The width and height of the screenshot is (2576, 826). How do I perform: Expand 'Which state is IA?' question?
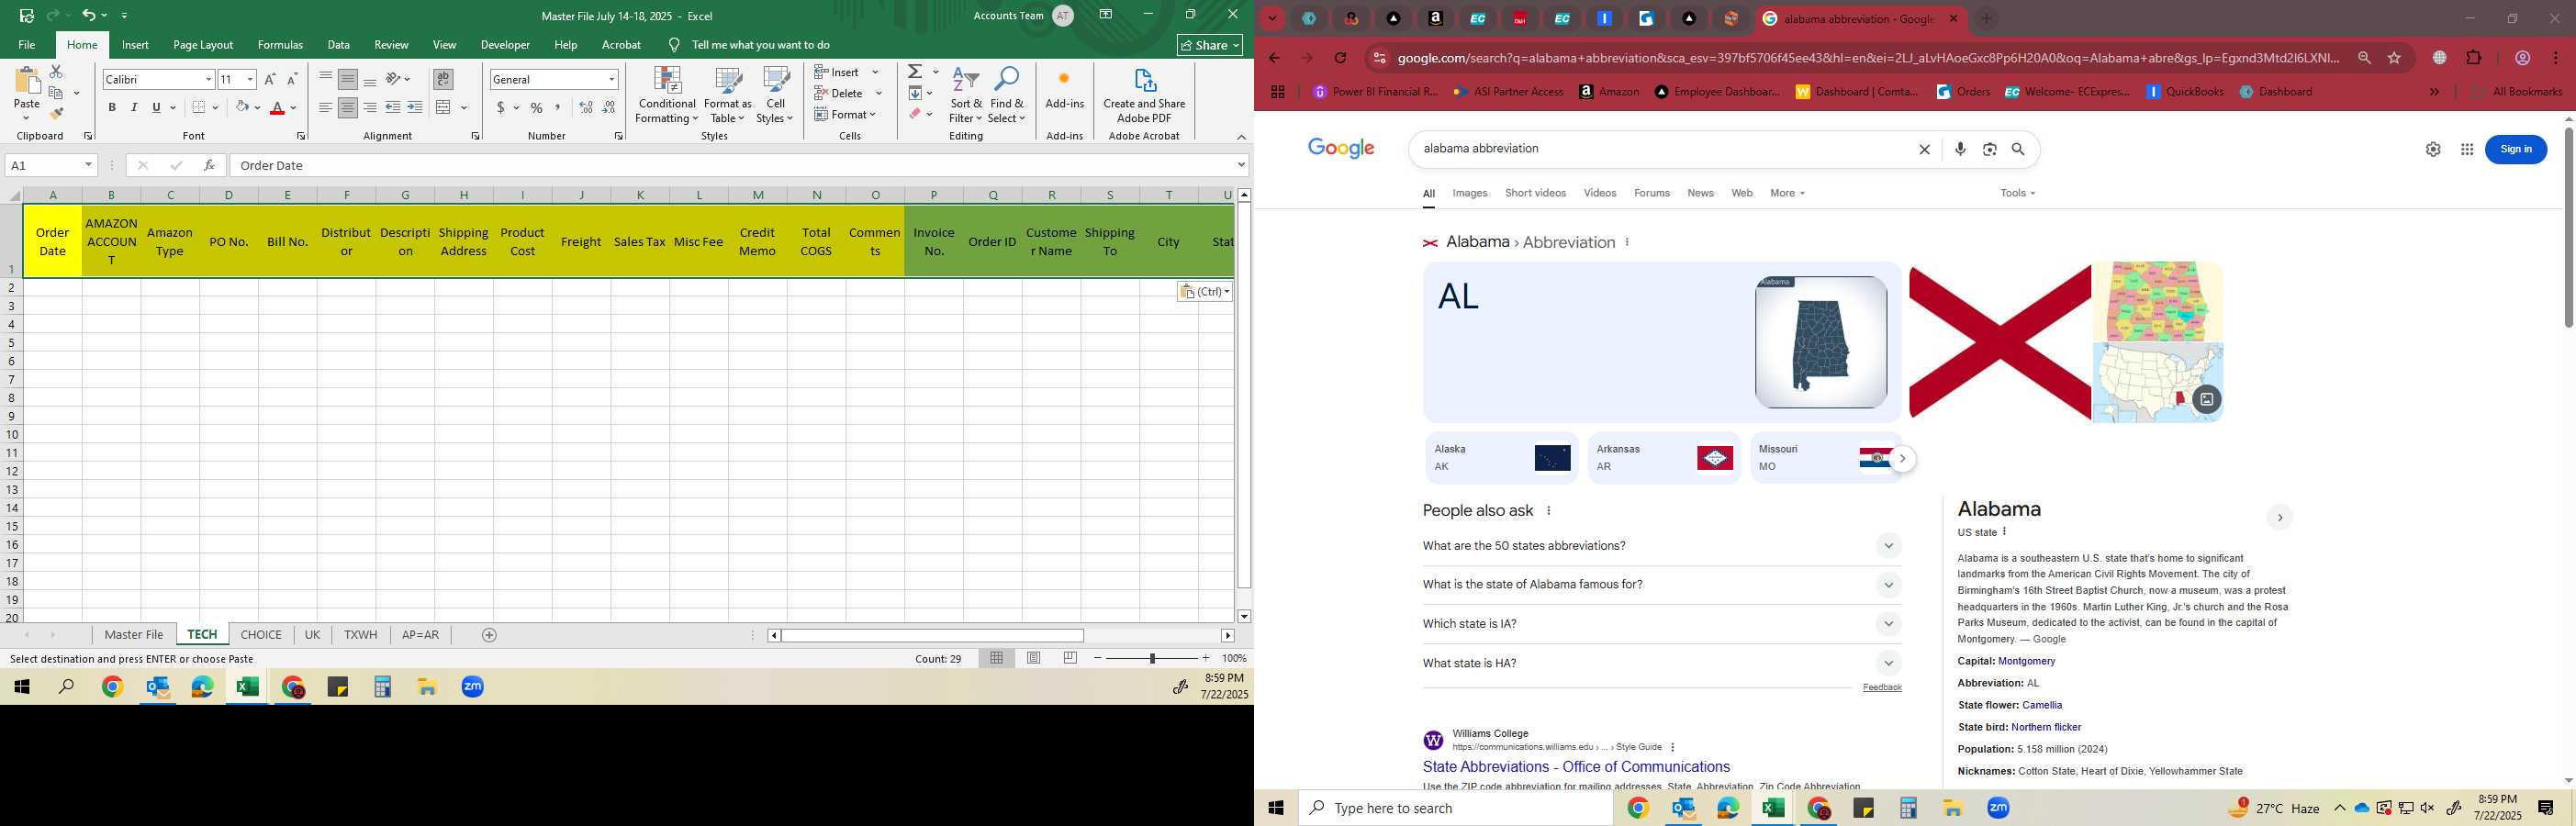pyautogui.click(x=1661, y=624)
